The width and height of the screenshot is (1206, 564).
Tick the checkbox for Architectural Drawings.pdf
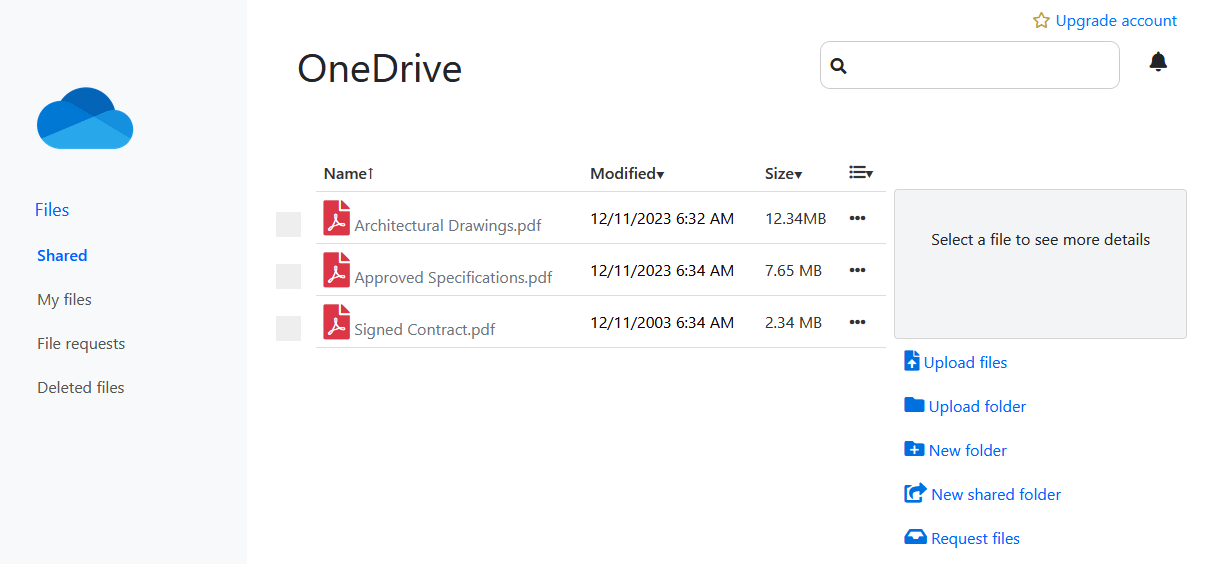(x=288, y=224)
